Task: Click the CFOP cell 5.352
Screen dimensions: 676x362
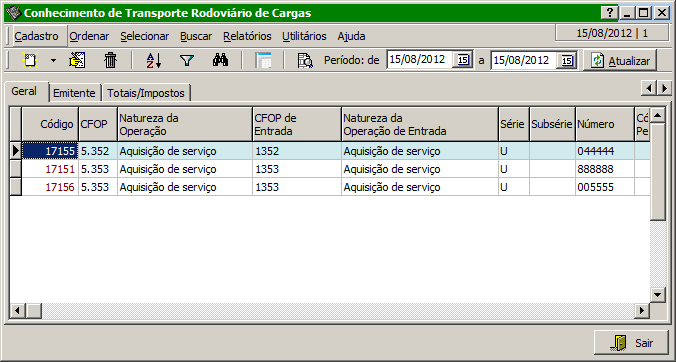Action: click(x=98, y=151)
